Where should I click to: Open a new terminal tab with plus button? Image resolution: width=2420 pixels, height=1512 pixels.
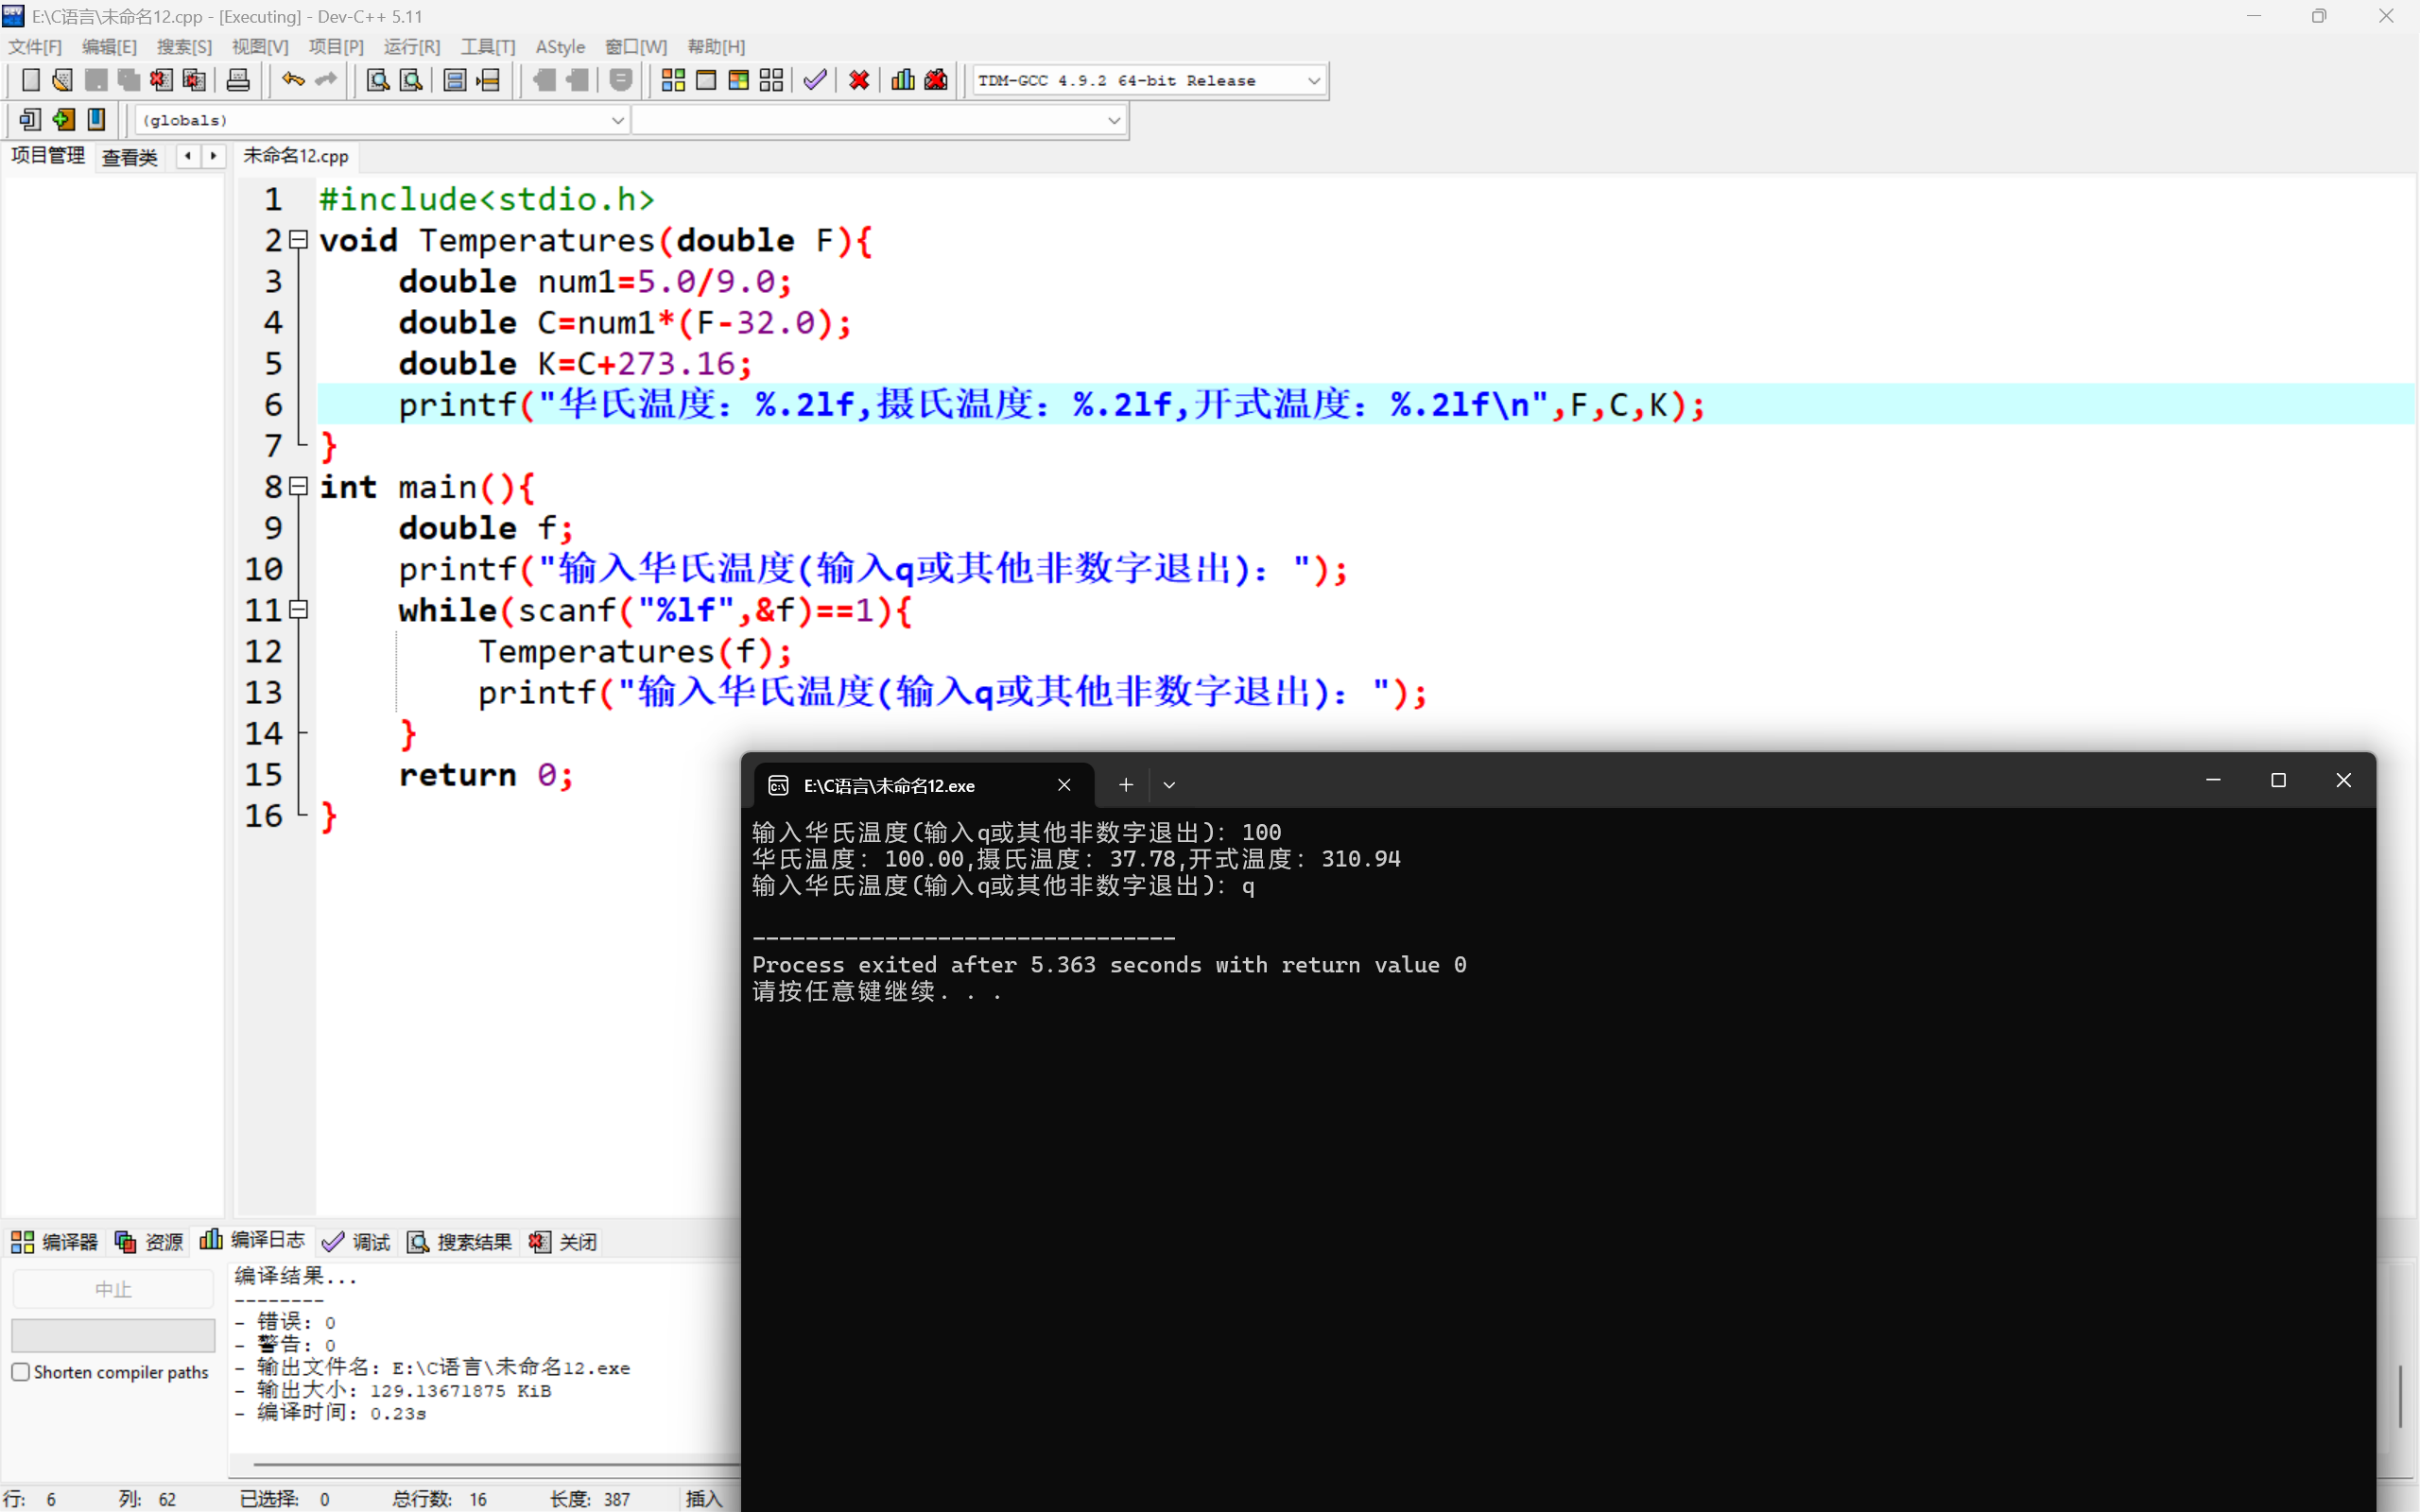pos(1126,785)
